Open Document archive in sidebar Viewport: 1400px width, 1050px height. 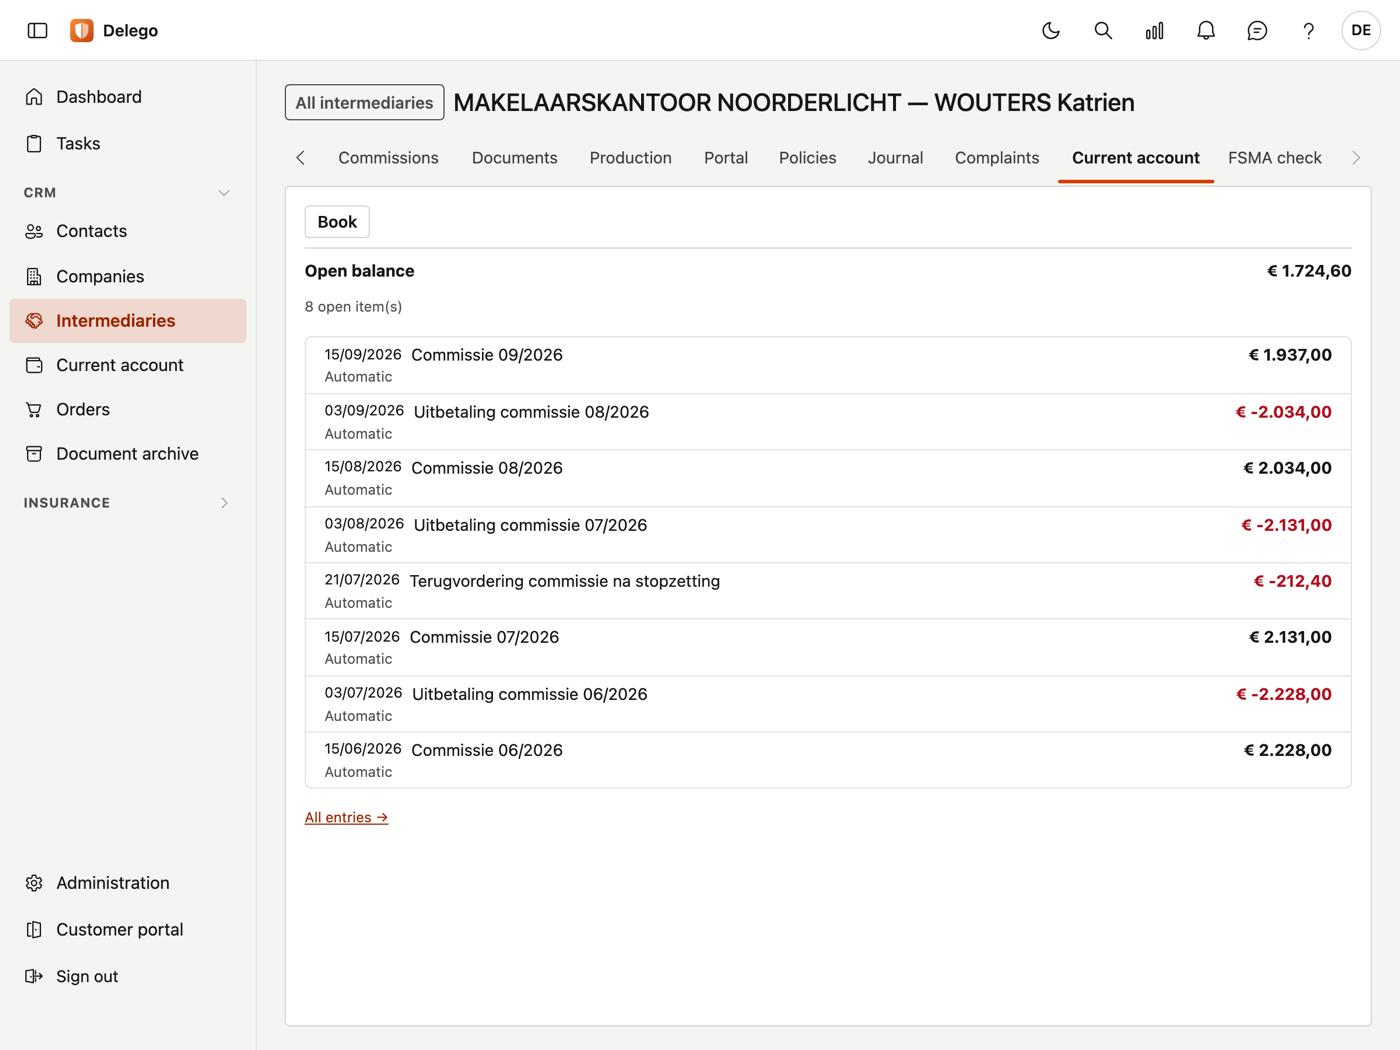pos(128,454)
